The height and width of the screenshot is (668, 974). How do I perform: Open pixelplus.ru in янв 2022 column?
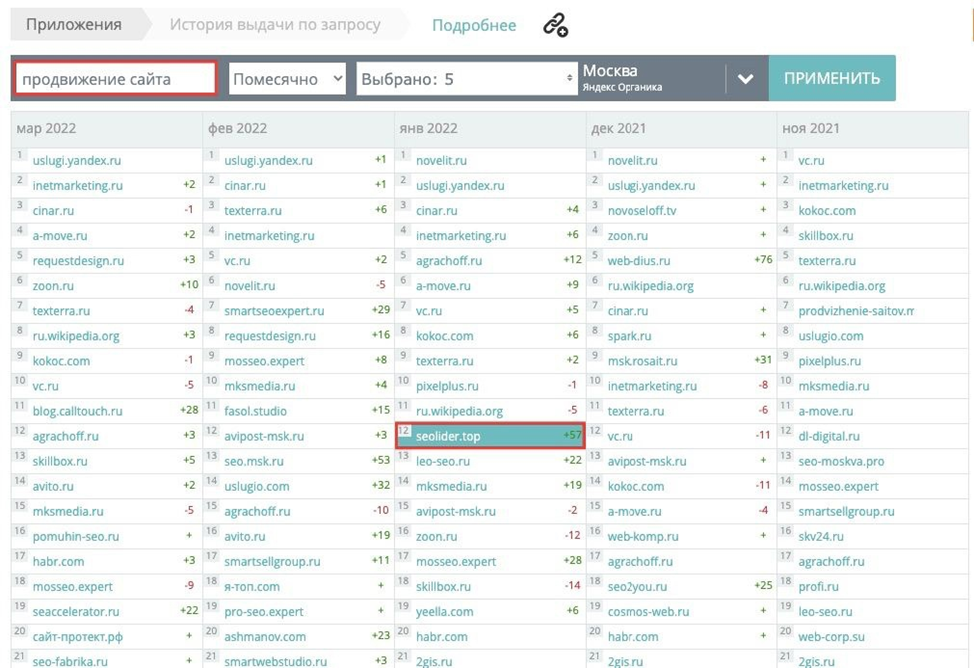[x=447, y=386]
